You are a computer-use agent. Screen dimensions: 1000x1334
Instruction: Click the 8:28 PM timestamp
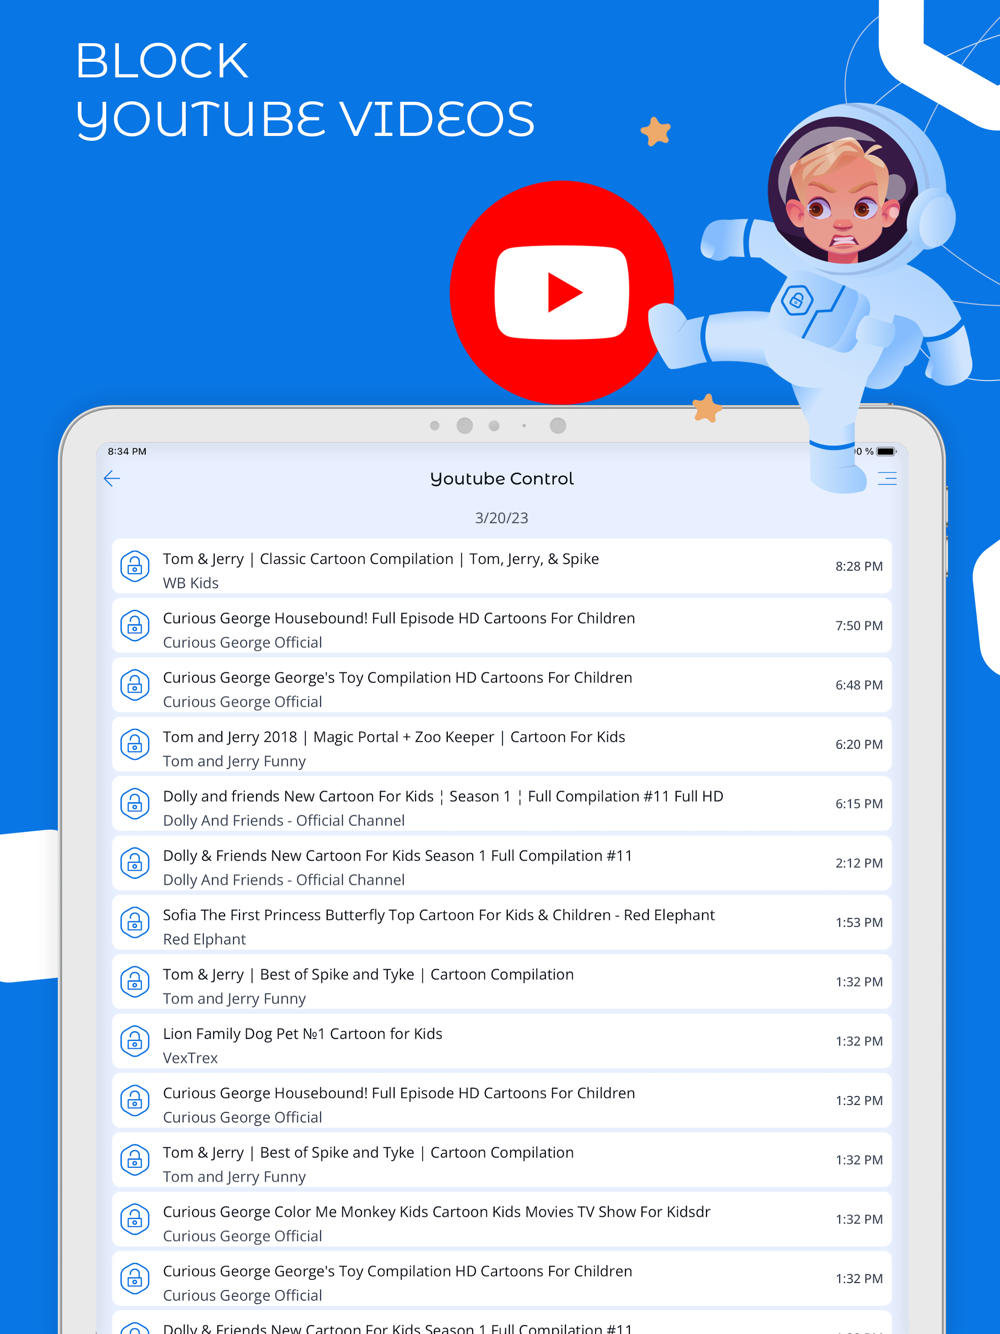coord(859,566)
